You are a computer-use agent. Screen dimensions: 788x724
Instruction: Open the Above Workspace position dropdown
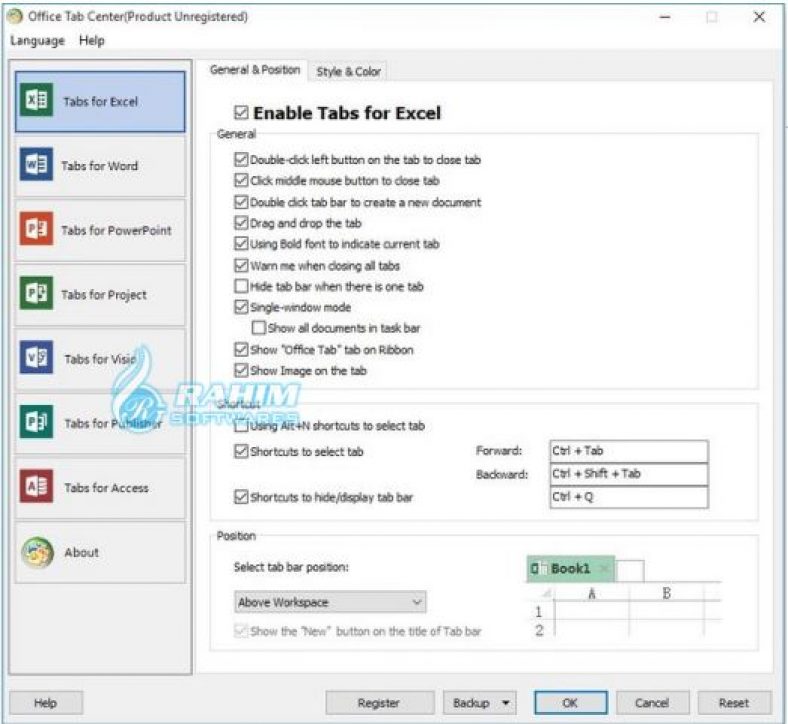330,602
